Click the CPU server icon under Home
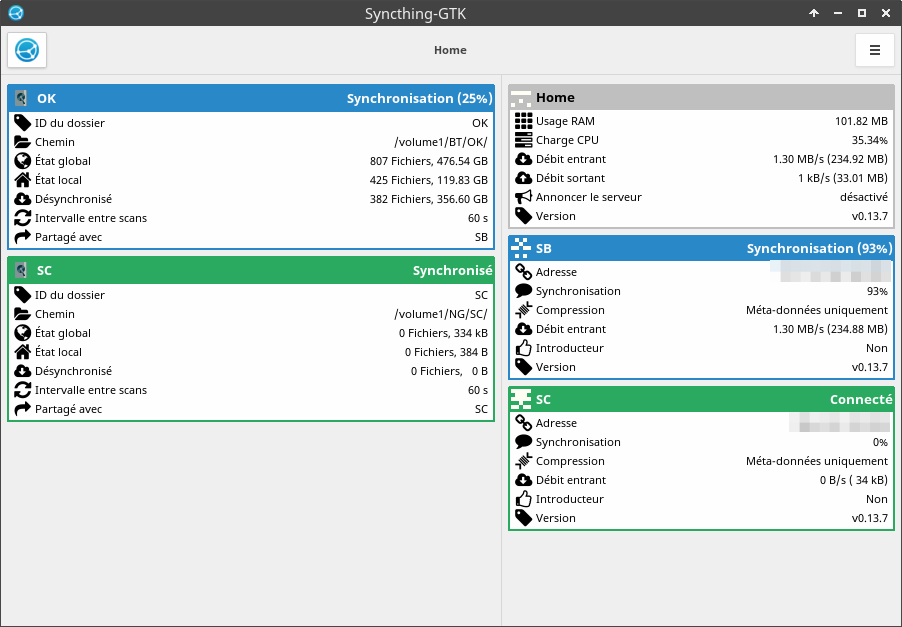The height and width of the screenshot is (627, 902). [523, 140]
